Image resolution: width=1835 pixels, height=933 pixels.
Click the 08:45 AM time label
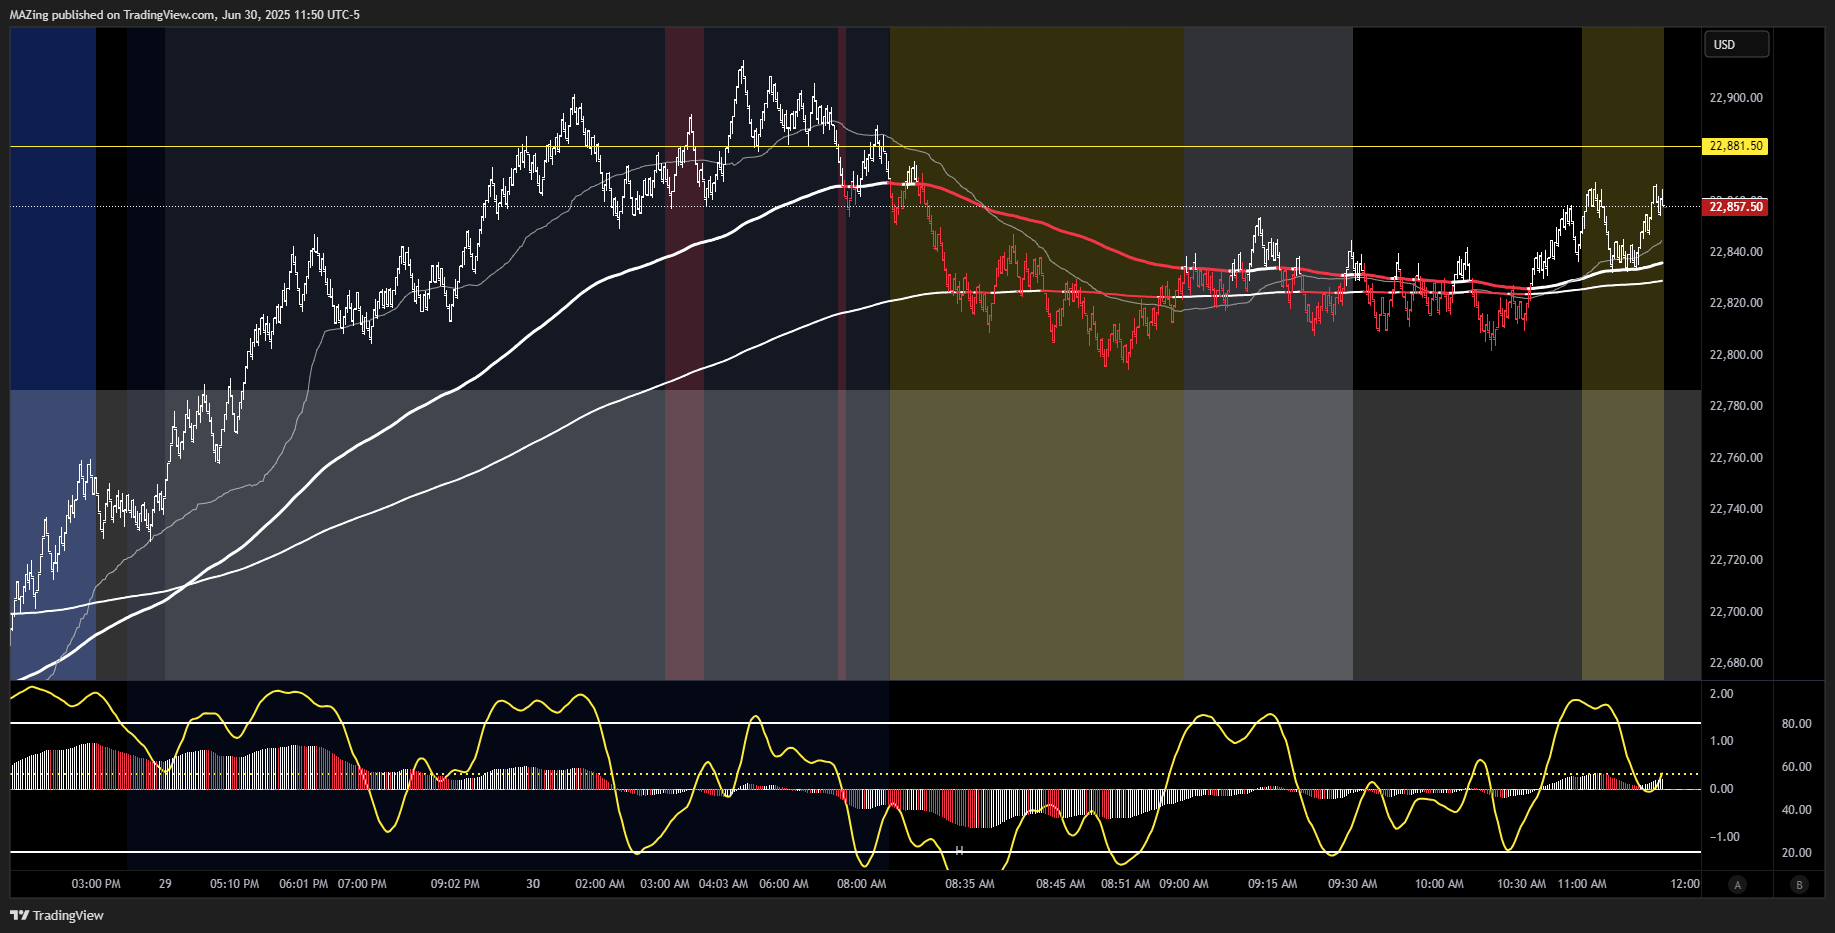tap(1060, 884)
